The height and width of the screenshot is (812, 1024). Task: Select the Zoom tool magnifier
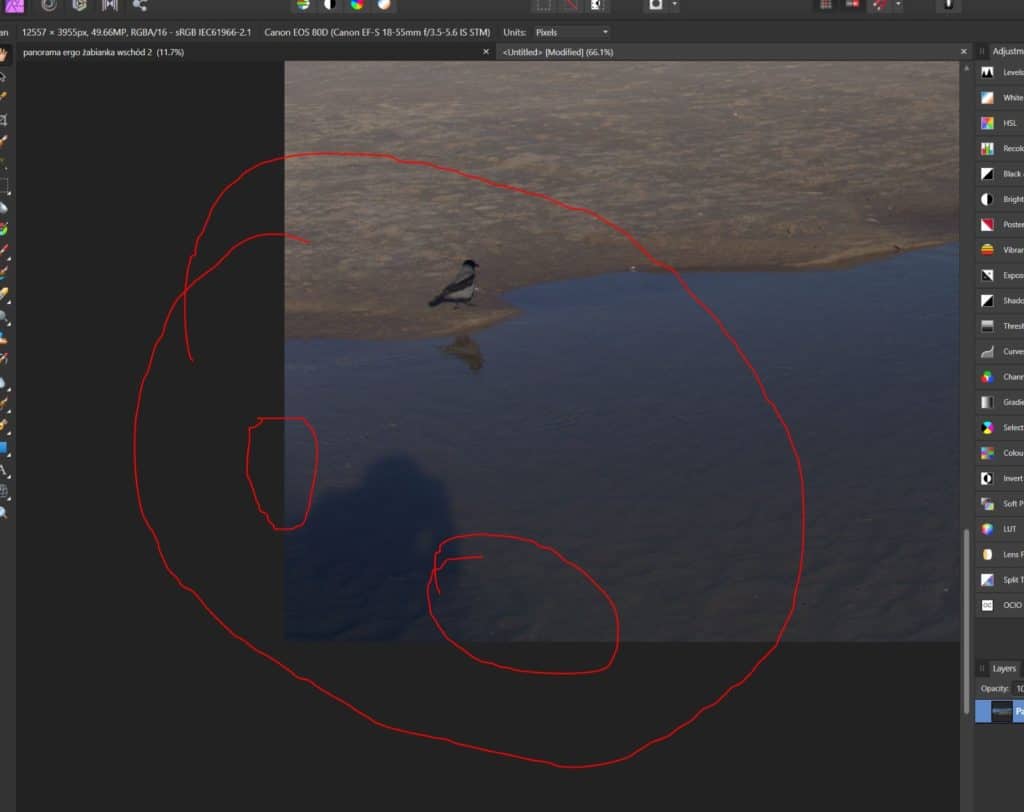click(4, 512)
